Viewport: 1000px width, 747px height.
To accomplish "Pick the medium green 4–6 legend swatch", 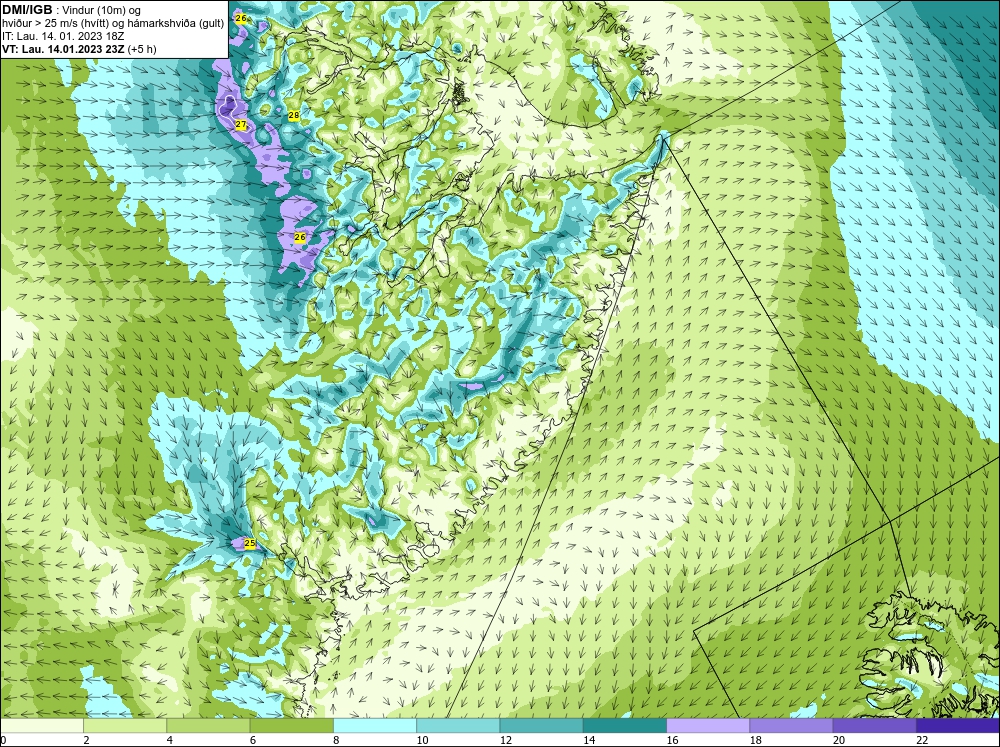I will [208, 726].
